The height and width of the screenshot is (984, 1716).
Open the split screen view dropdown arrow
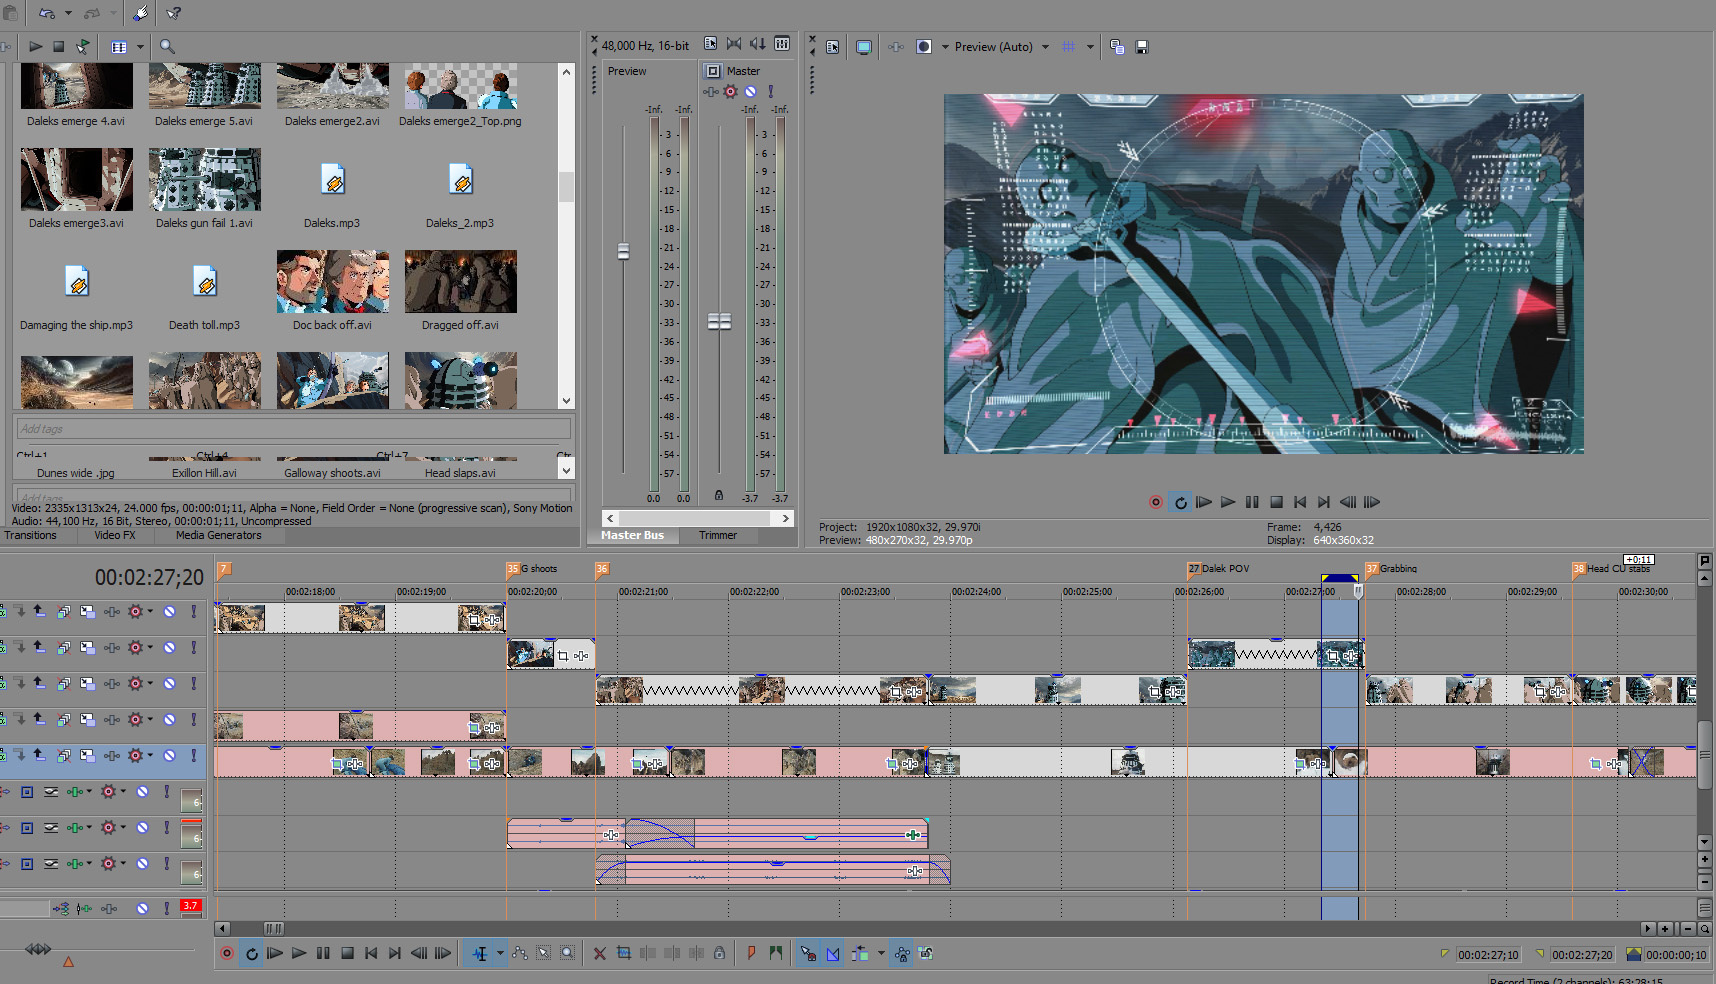tap(945, 47)
